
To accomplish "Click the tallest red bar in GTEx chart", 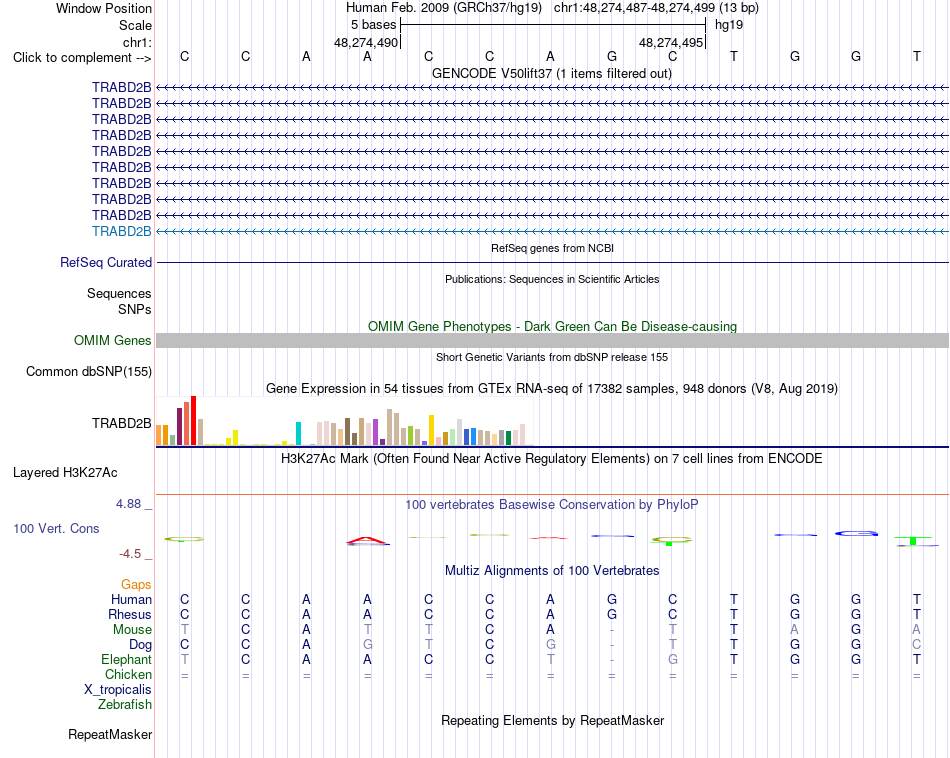I will pos(193,421).
